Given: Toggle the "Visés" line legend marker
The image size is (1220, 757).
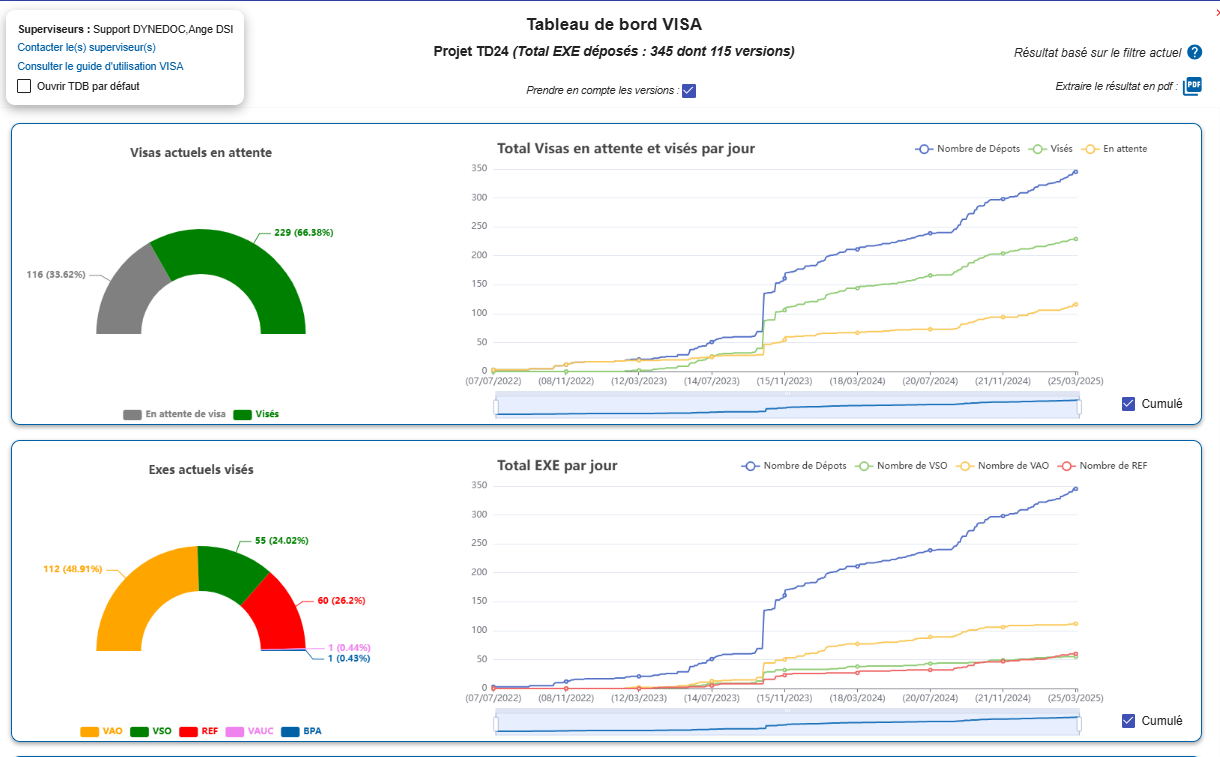Looking at the screenshot, I should coord(1039,149).
